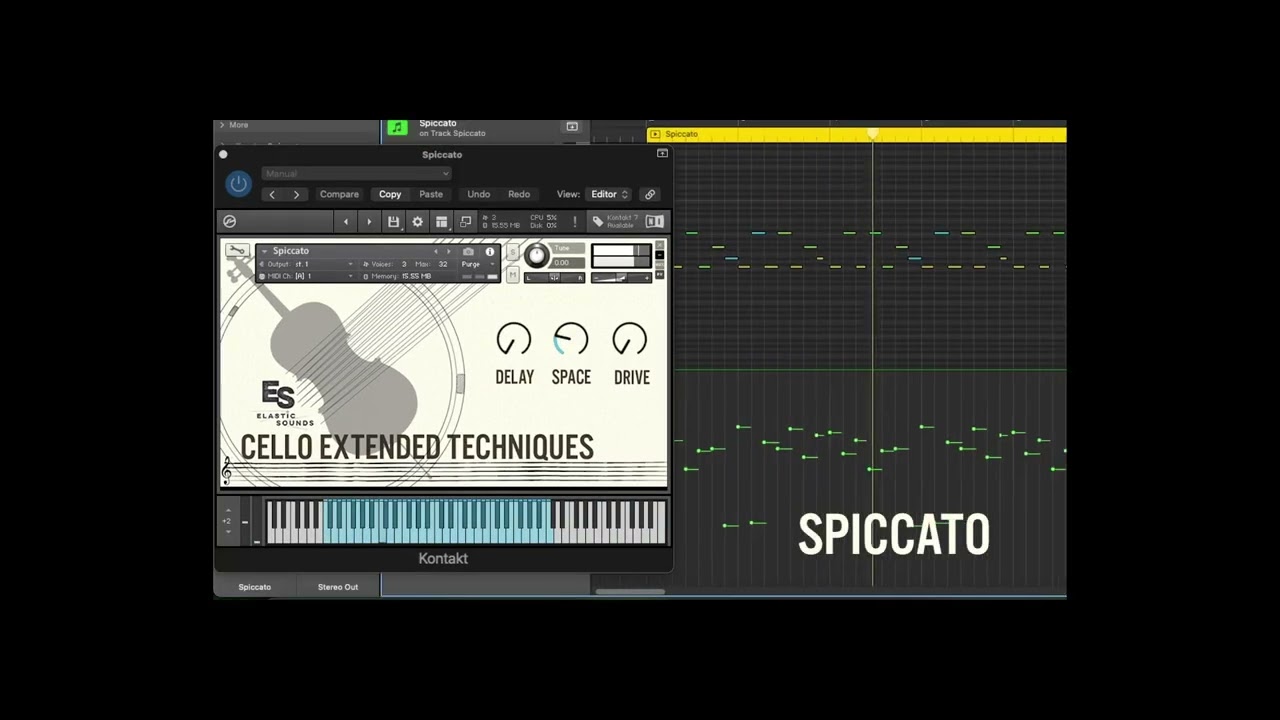Click keyboard octave shift up arrow
The width and height of the screenshot is (1280, 720).
[x=228, y=510]
